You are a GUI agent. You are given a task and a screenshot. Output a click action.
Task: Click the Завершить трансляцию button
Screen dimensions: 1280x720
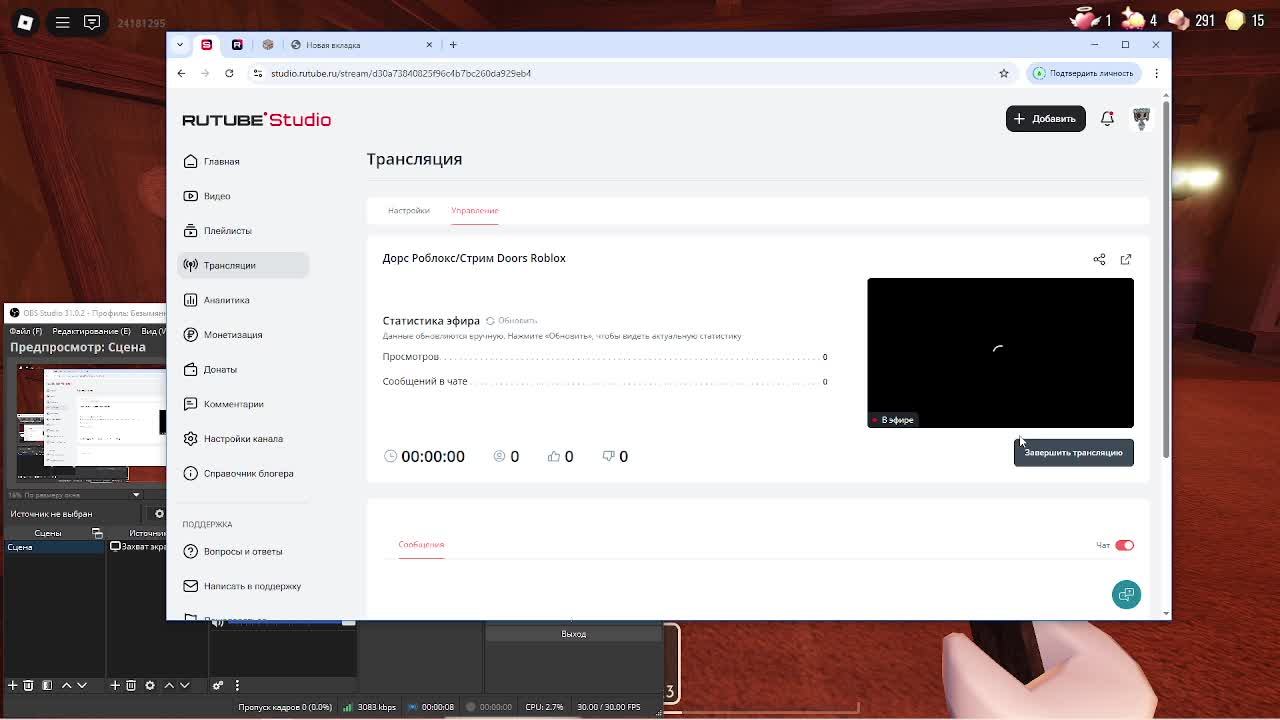[1074, 453]
